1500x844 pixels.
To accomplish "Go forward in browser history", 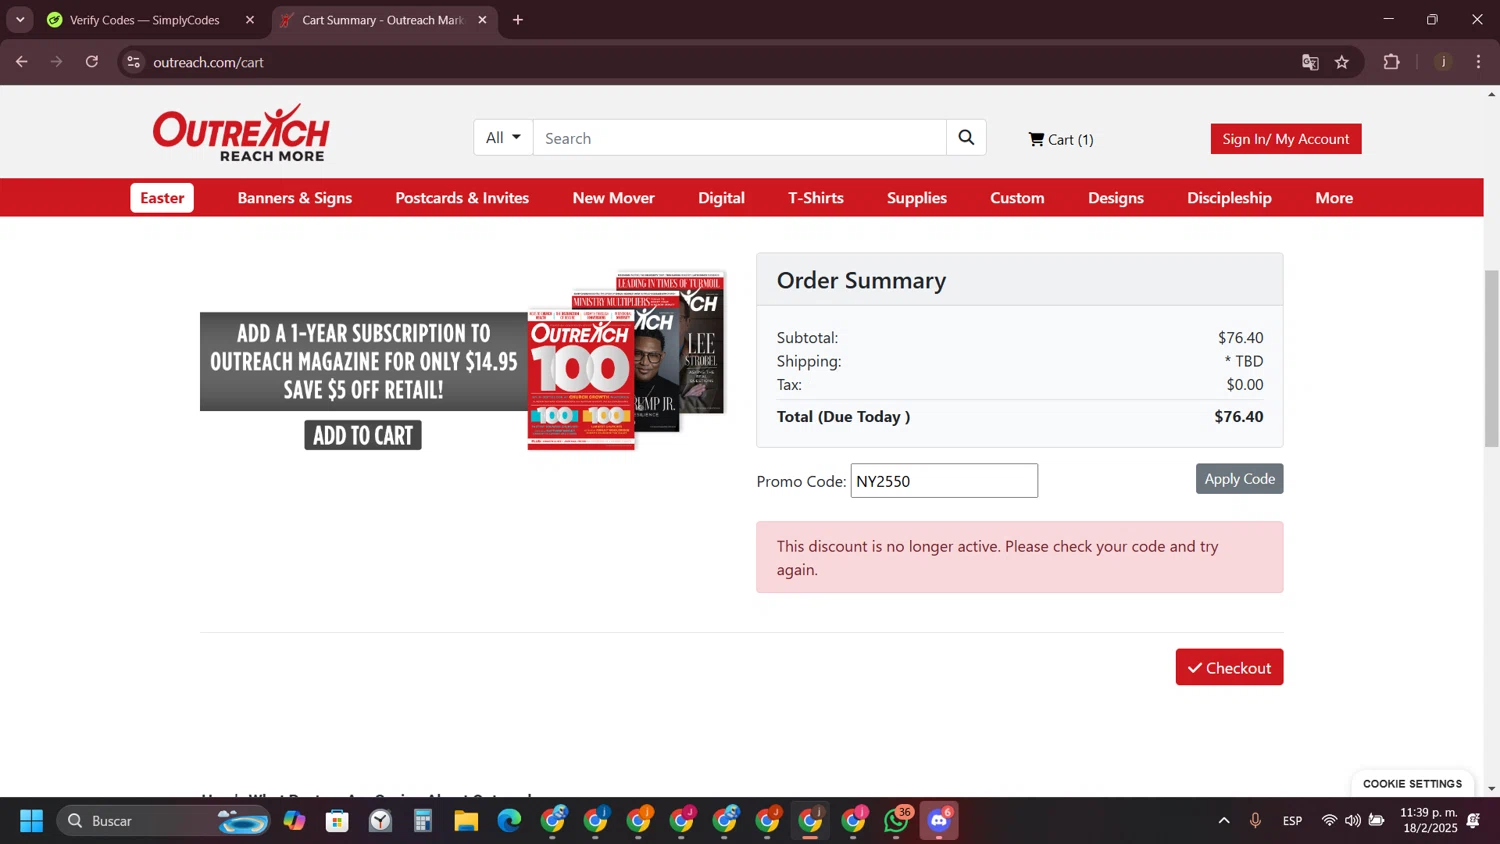I will [x=57, y=62].
